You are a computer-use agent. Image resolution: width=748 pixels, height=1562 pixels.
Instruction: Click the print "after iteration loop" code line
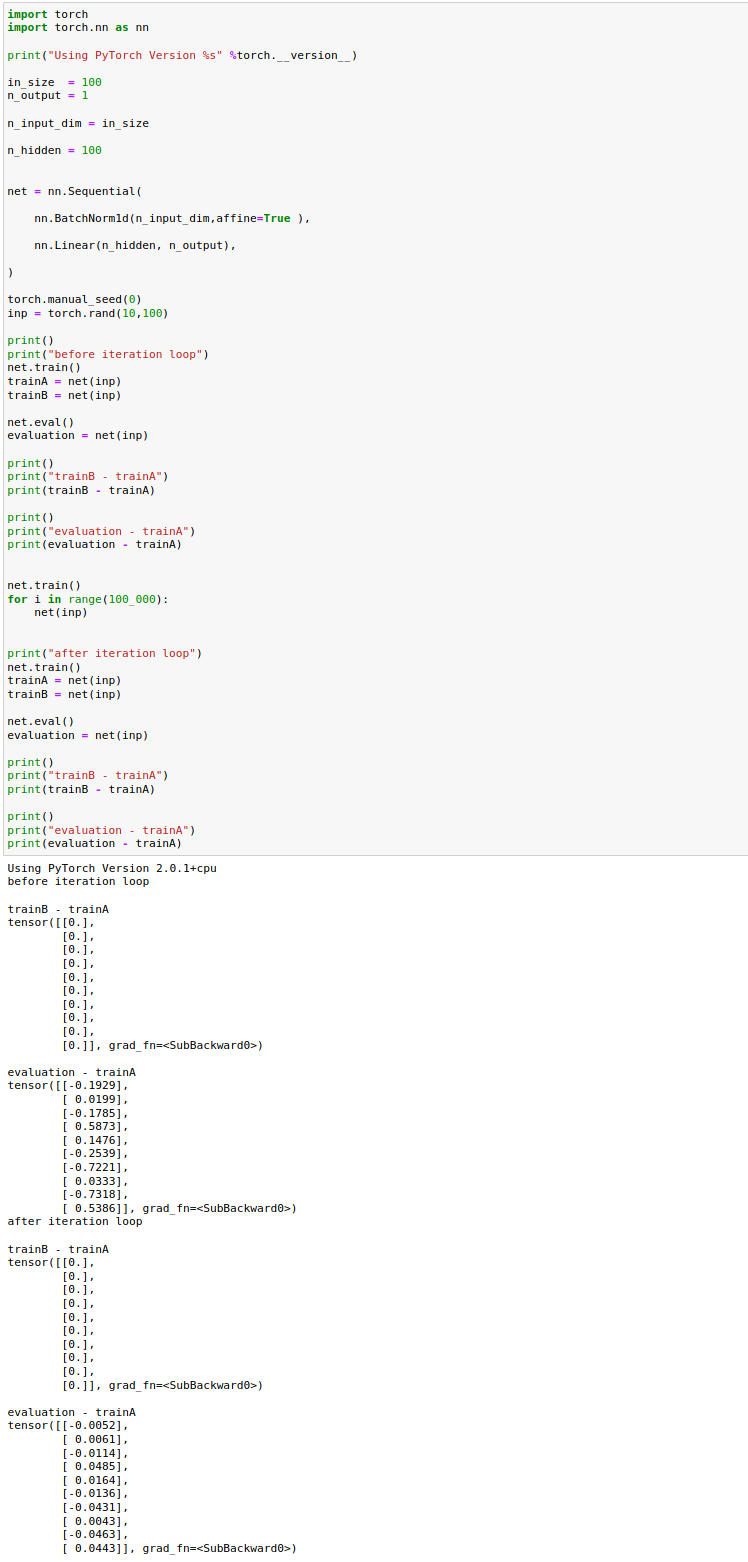click(x=104, y=653)
